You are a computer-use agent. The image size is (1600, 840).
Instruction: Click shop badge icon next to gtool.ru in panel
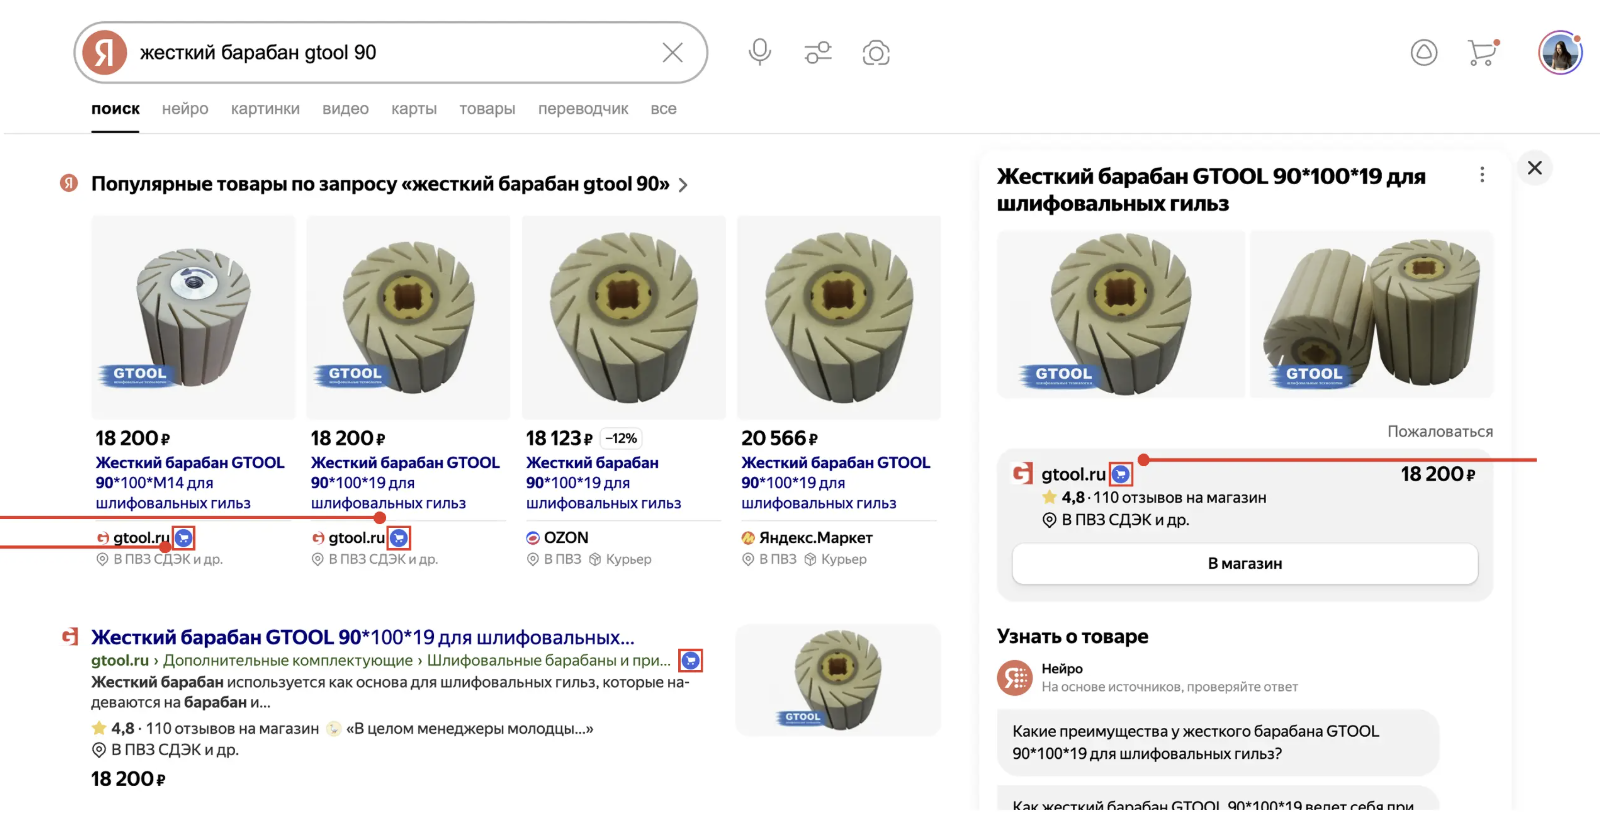coord(1121,474)
